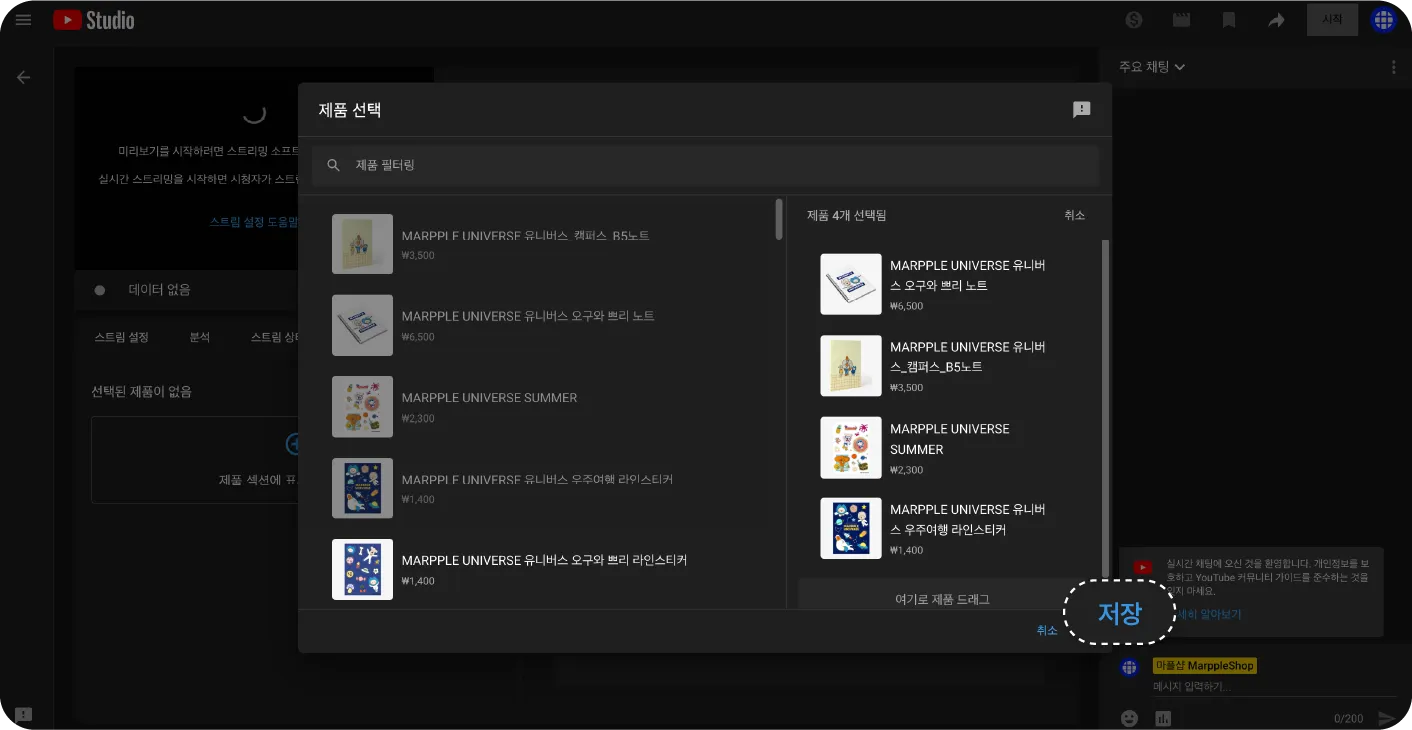Start a poll from chat bar
Image resolution: width=1412 pixels, height=730 pixels.
pos(1163,718)
